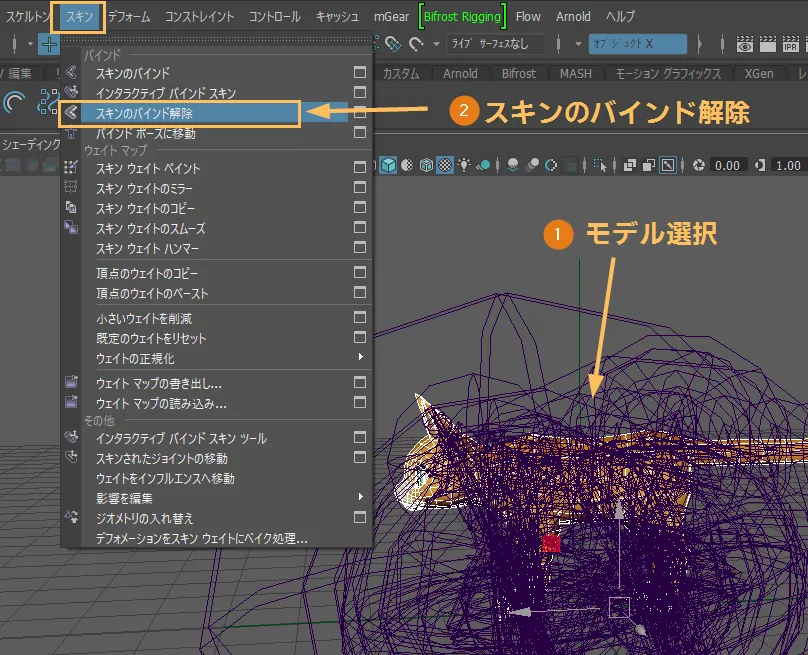
Task: Open options box for スキン ウェイトのコピー
Action: [360, 207]
